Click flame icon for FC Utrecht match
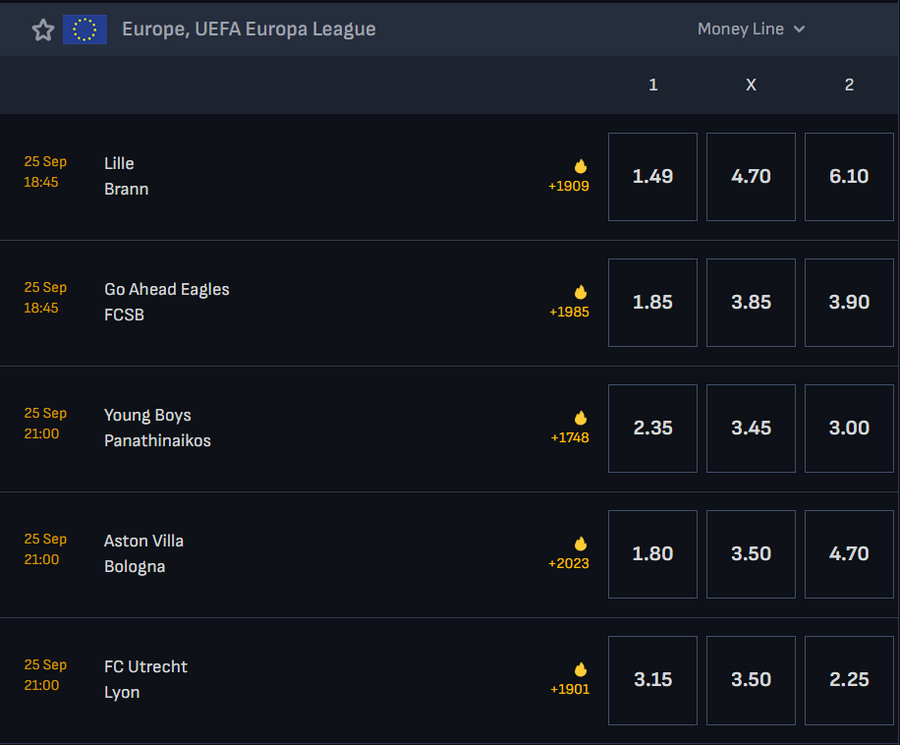This screenshot has width=900, height=745. pyautogui.click(x=580, y=669)
